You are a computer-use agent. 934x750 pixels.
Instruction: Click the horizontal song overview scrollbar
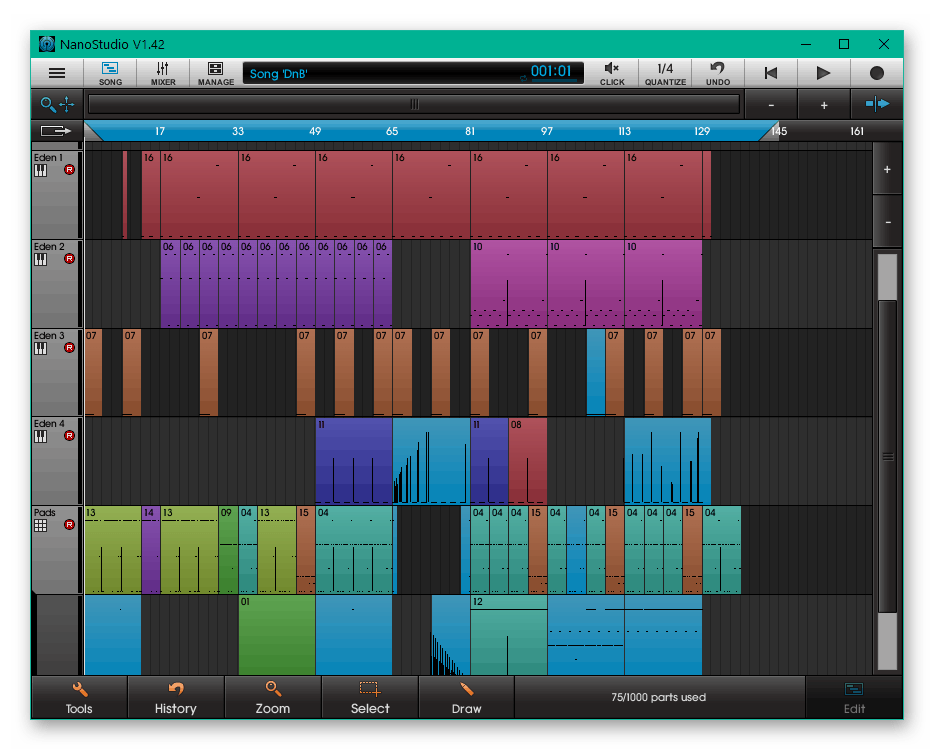tap(414, 104)
